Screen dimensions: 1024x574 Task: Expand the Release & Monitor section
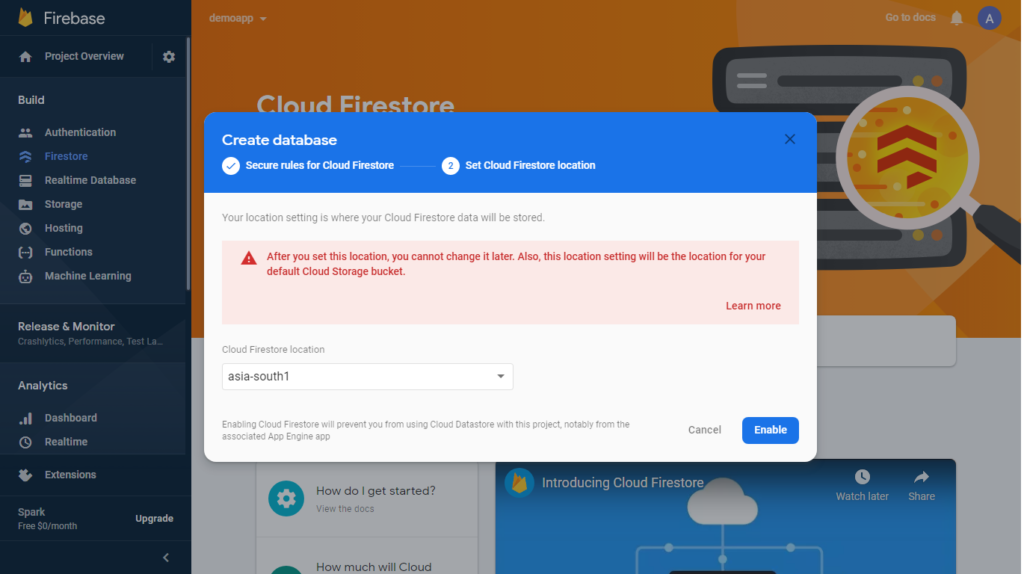click(x=93, y=333)
